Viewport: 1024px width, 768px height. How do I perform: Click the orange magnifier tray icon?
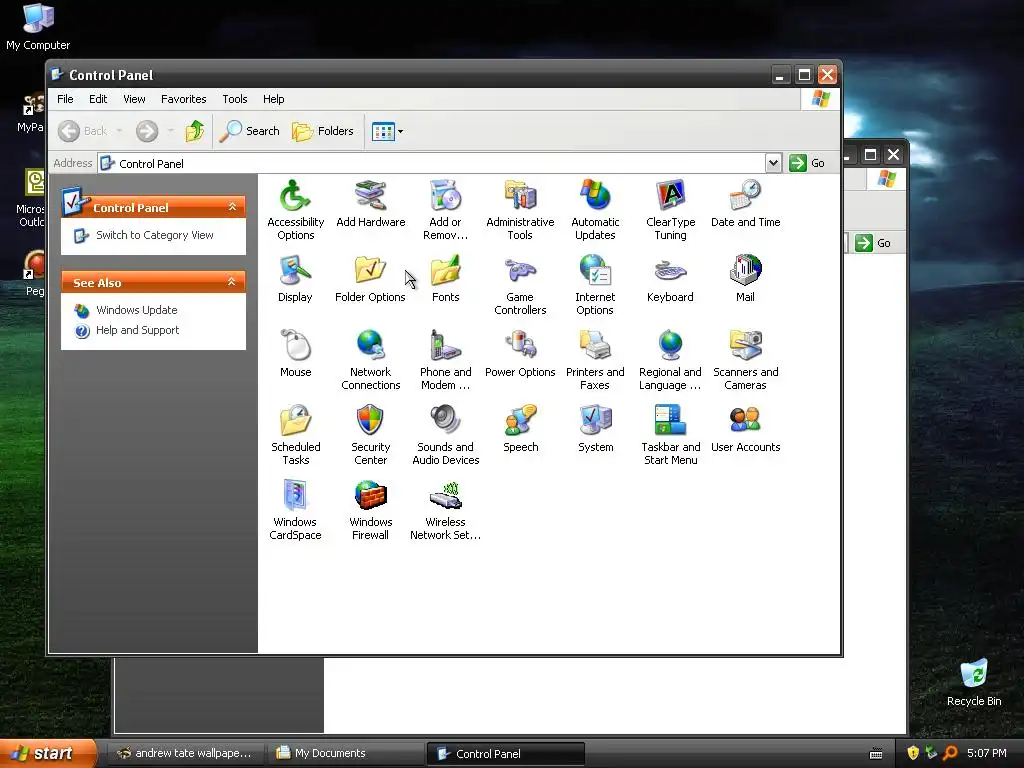point(950,753)
